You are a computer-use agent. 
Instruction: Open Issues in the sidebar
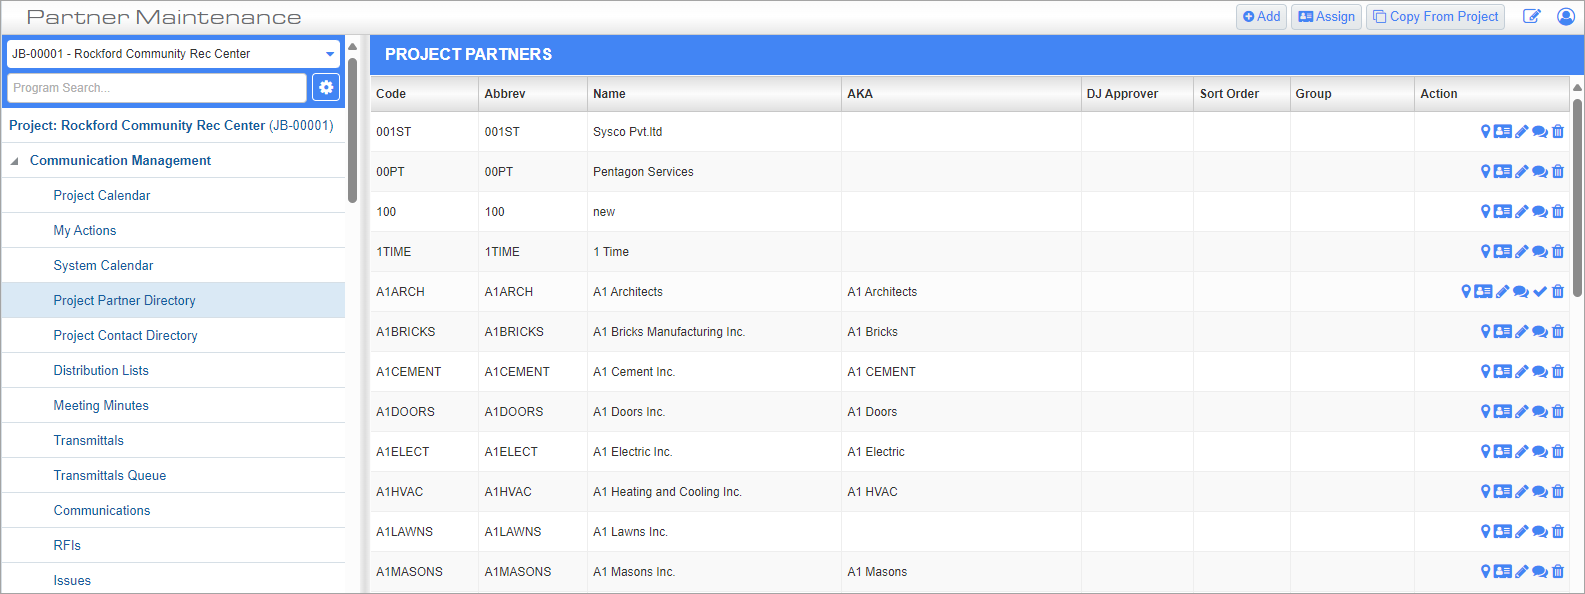pyautogui.click(x=72, y=580)
